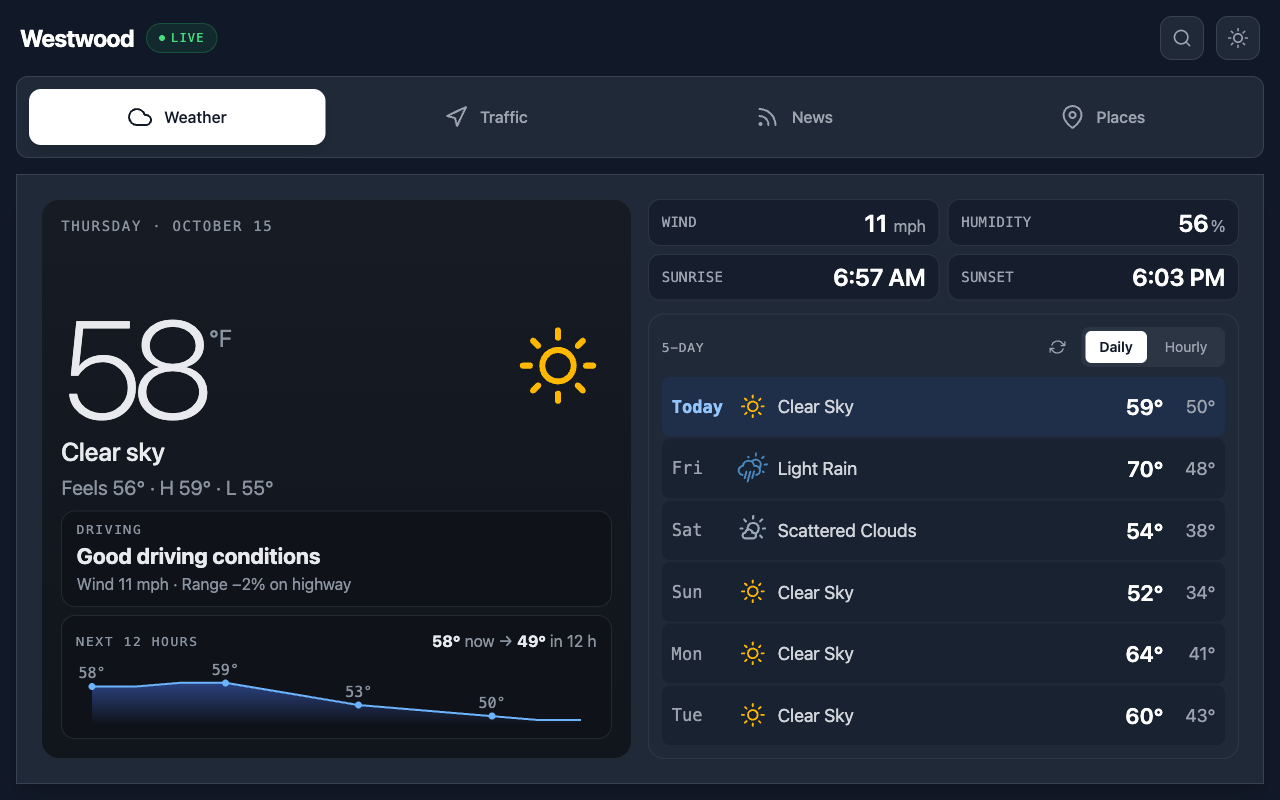The width and height of the screenshot is (1280, 800).
Task: Click the Humidity 56% card
Action: [1093, 223]
